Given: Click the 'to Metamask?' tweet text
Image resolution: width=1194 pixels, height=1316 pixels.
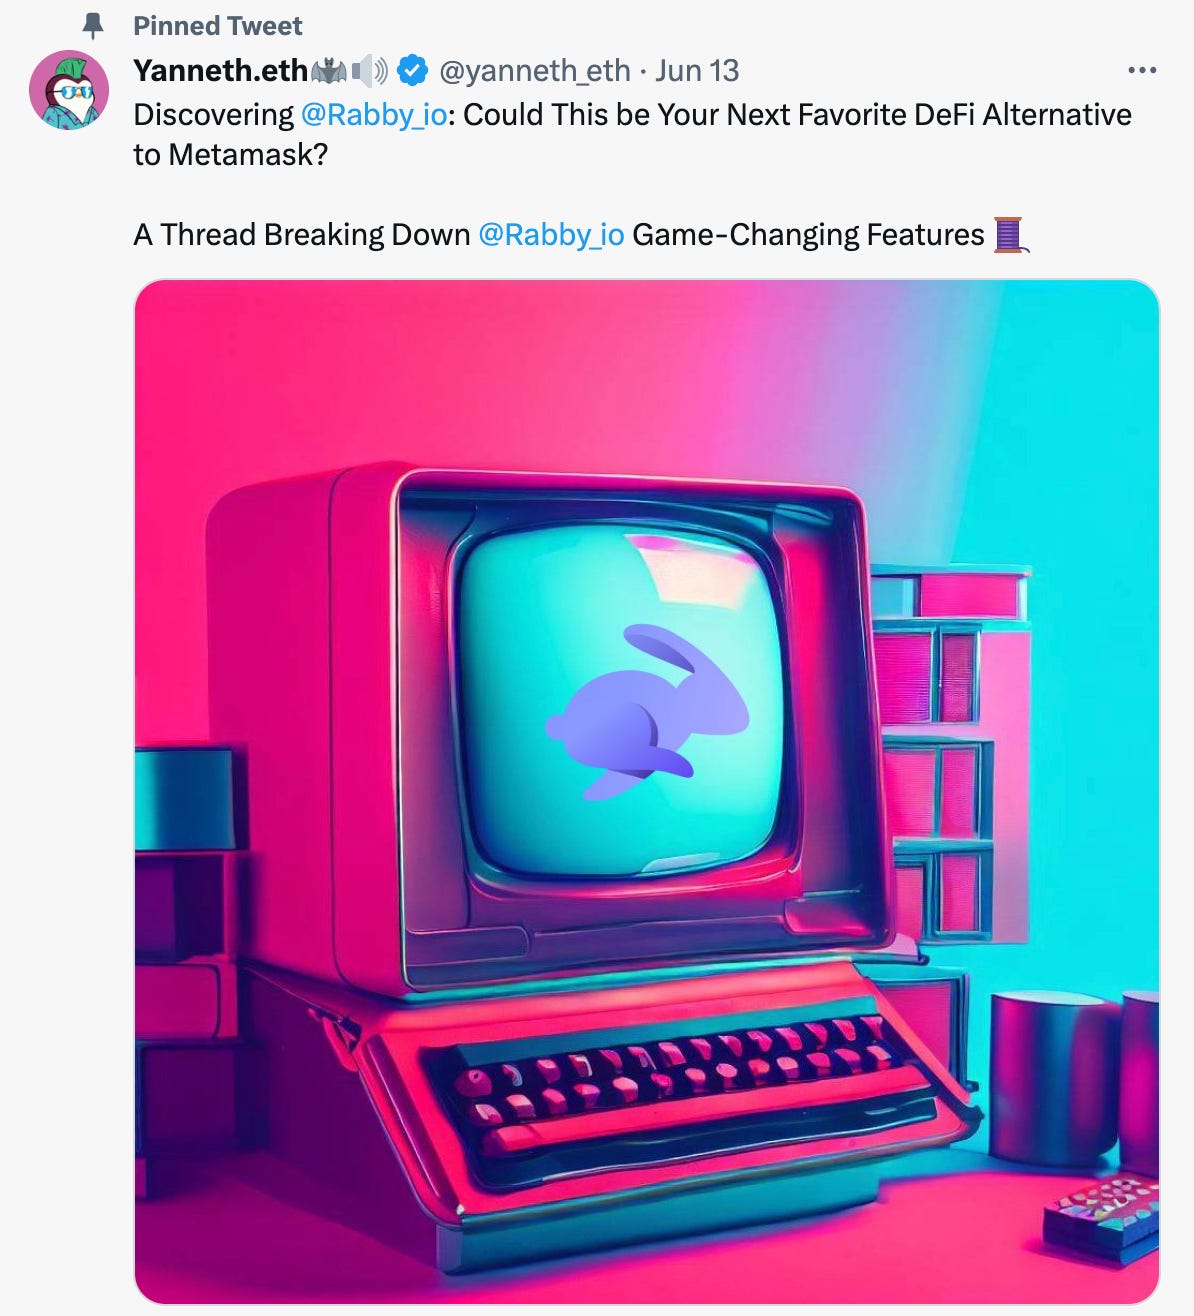Looking at the screenshot, I should [230, 155].
